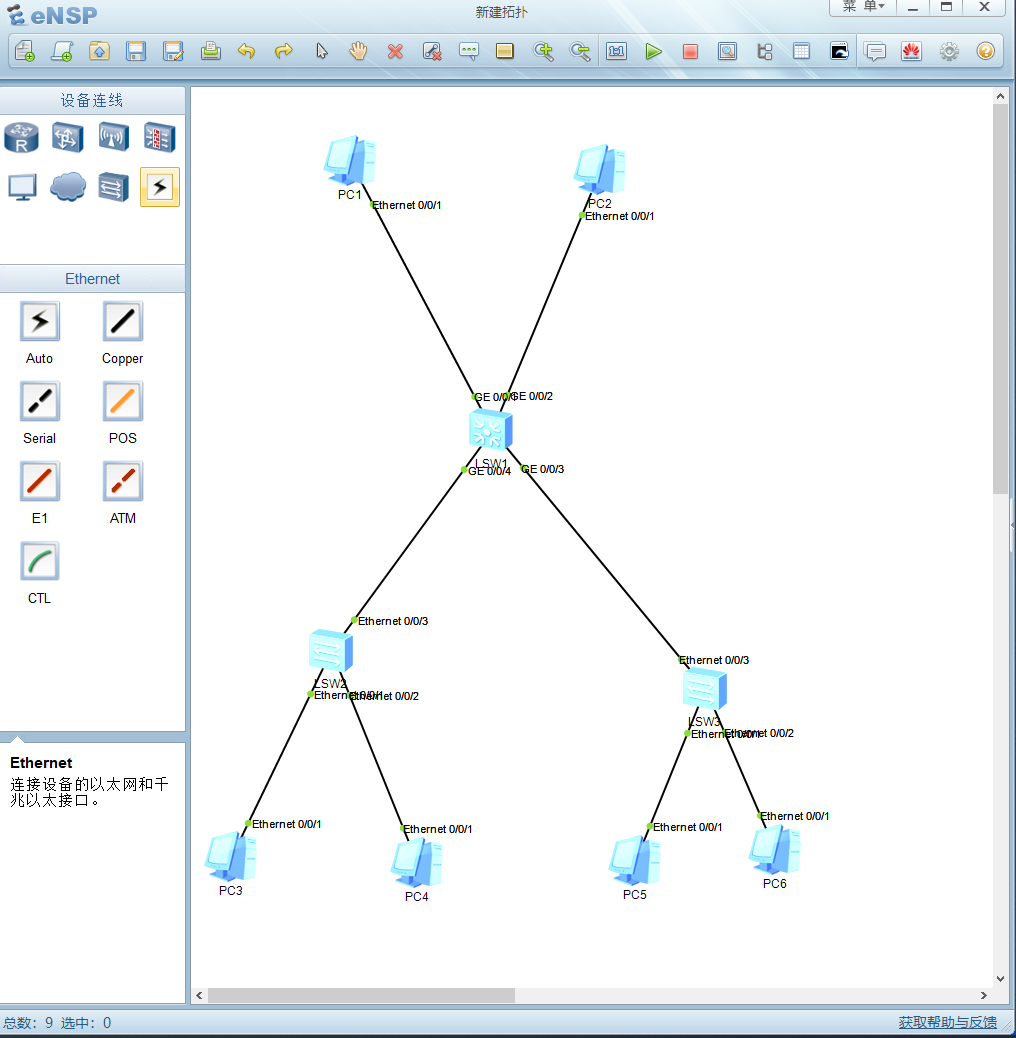Click the vertical scrollbar thumb
The width and height of the screenshot is (1016, 1038).
pos(1000,298)
